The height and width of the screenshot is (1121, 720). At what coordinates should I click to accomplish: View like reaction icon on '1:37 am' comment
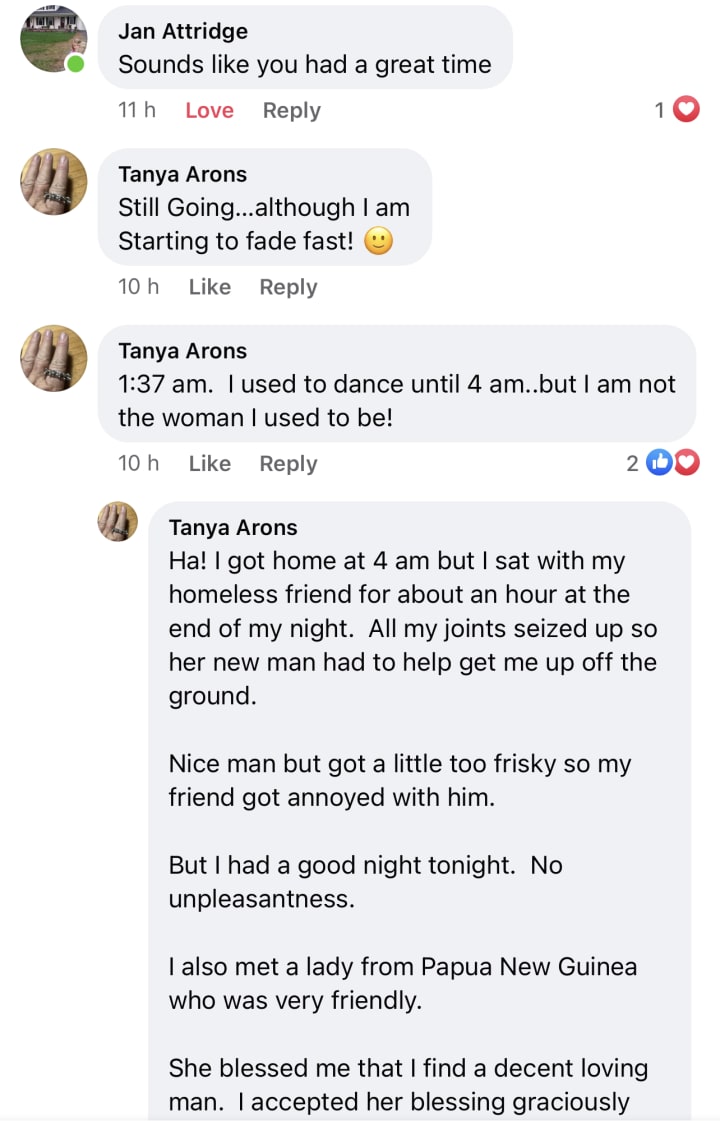point(660,463)
